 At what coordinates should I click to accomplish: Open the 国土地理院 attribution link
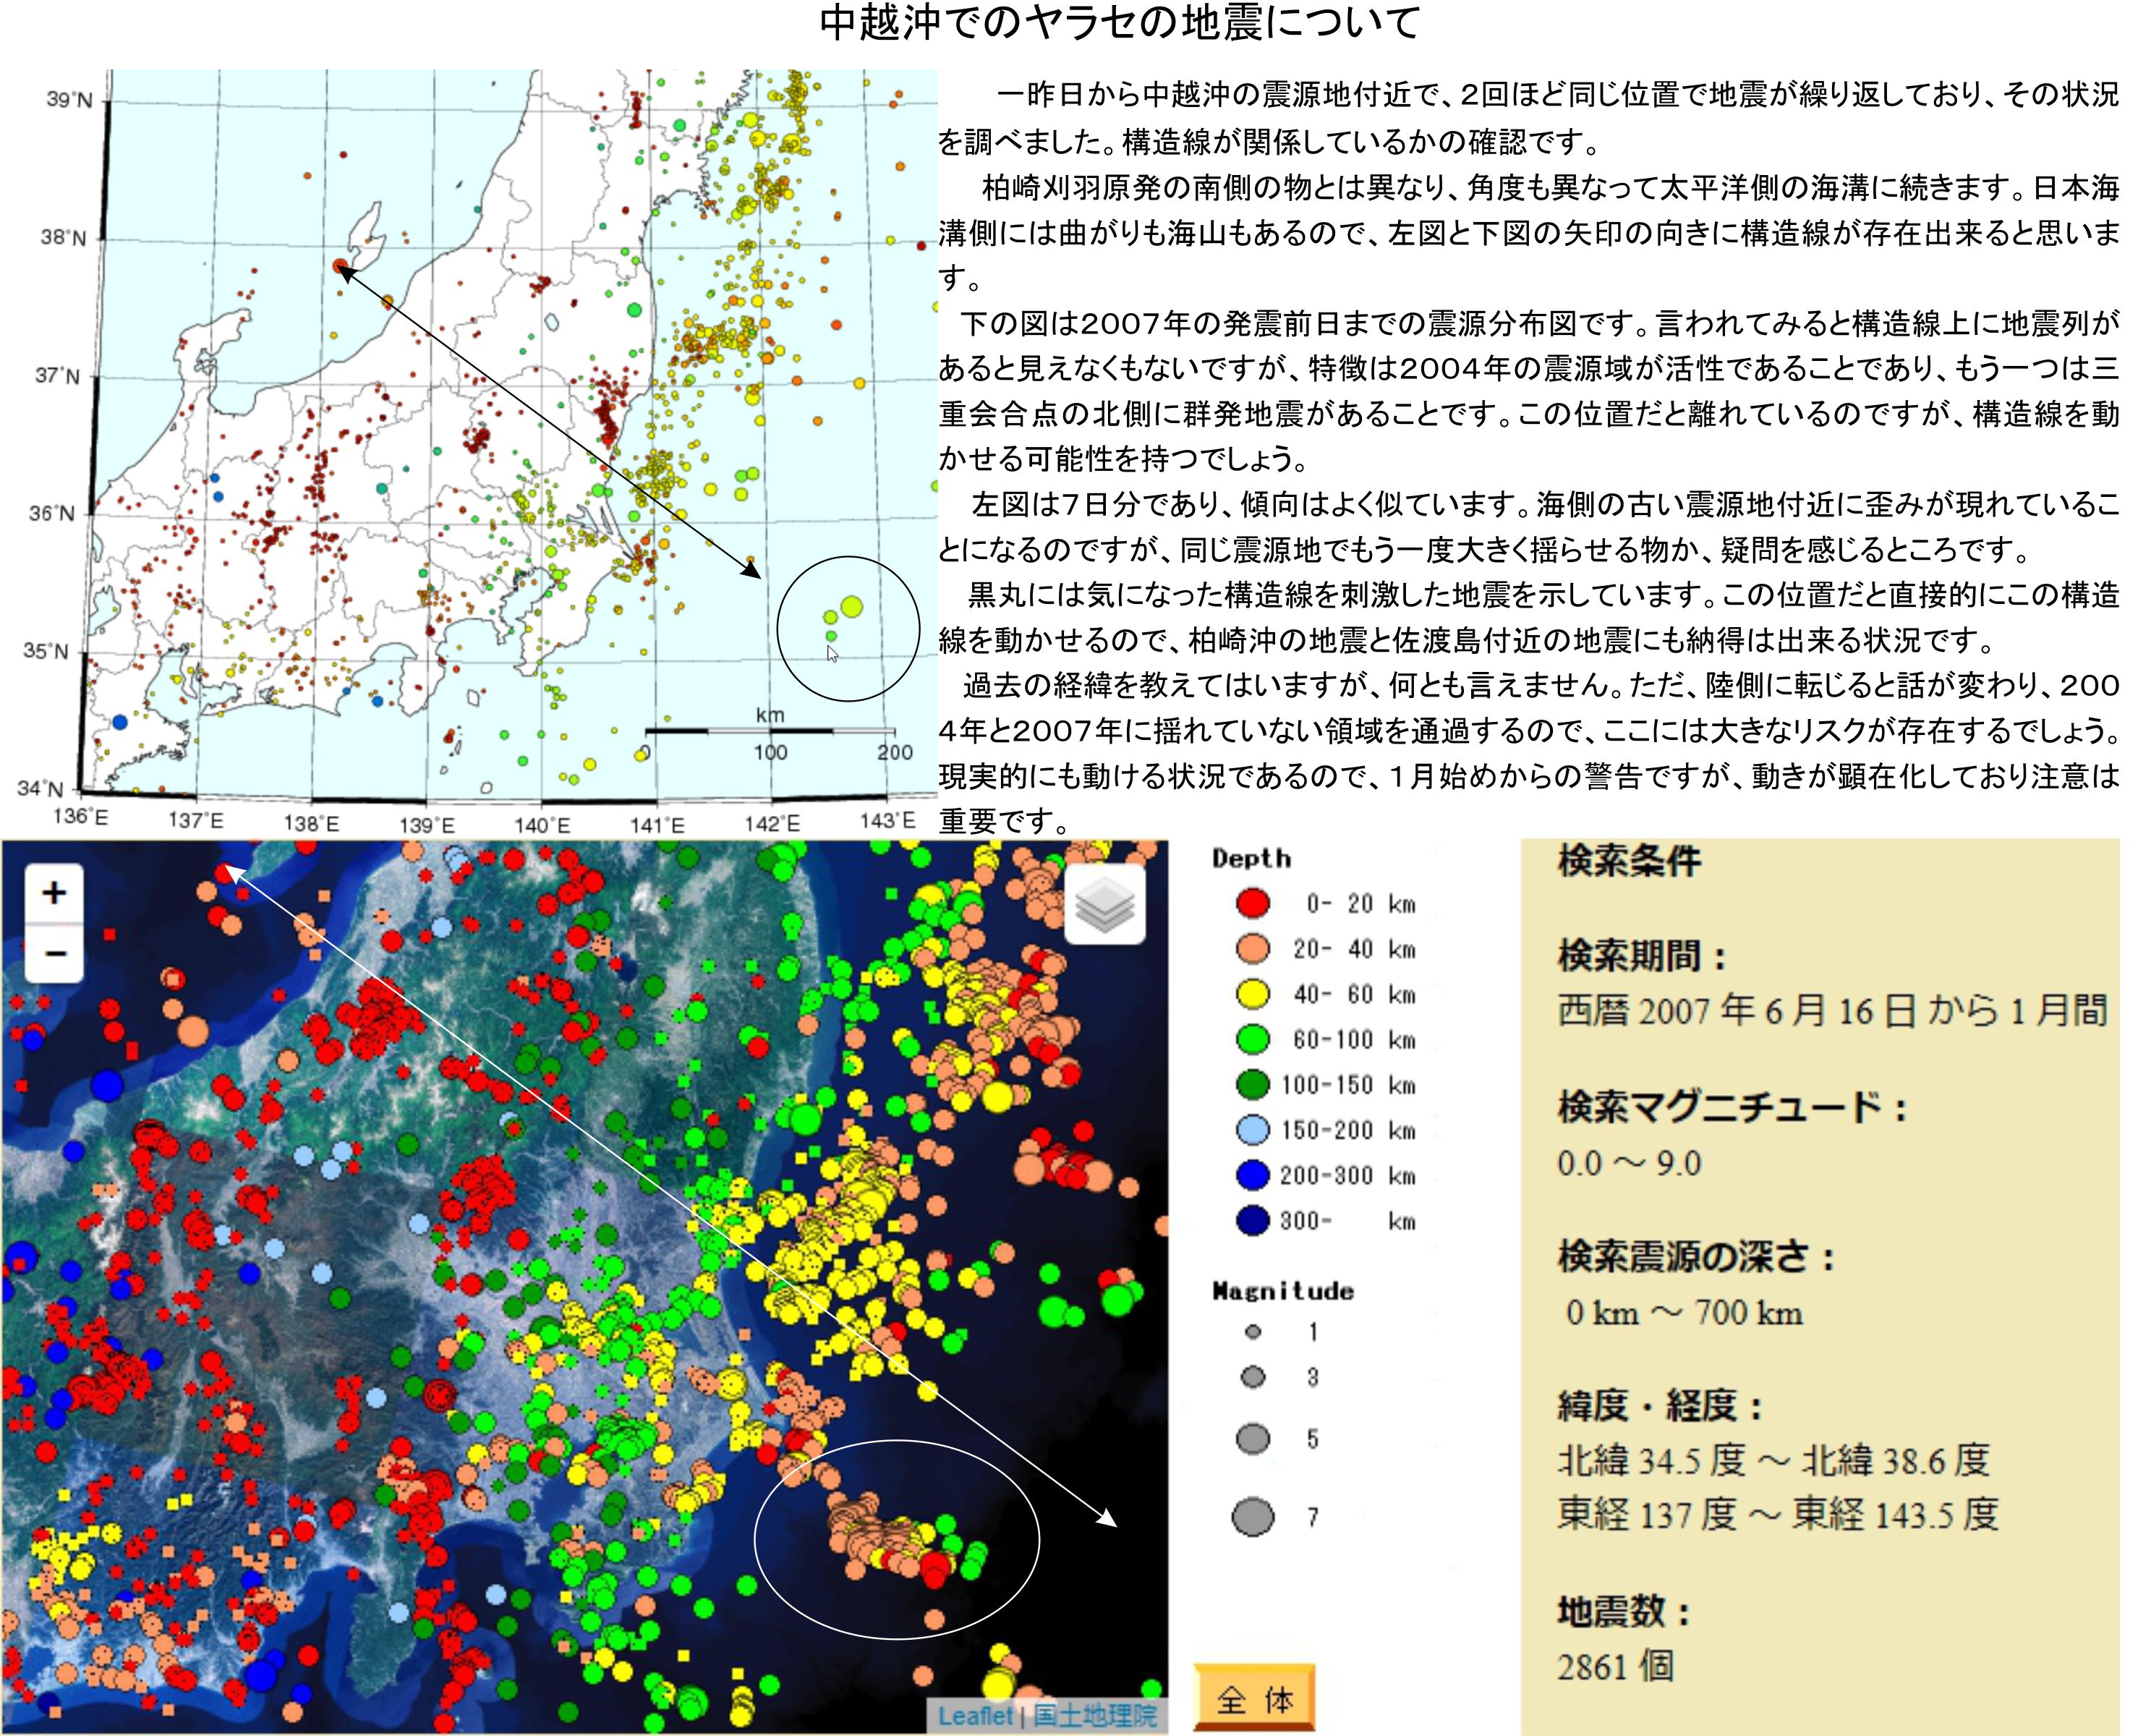1096,1716
